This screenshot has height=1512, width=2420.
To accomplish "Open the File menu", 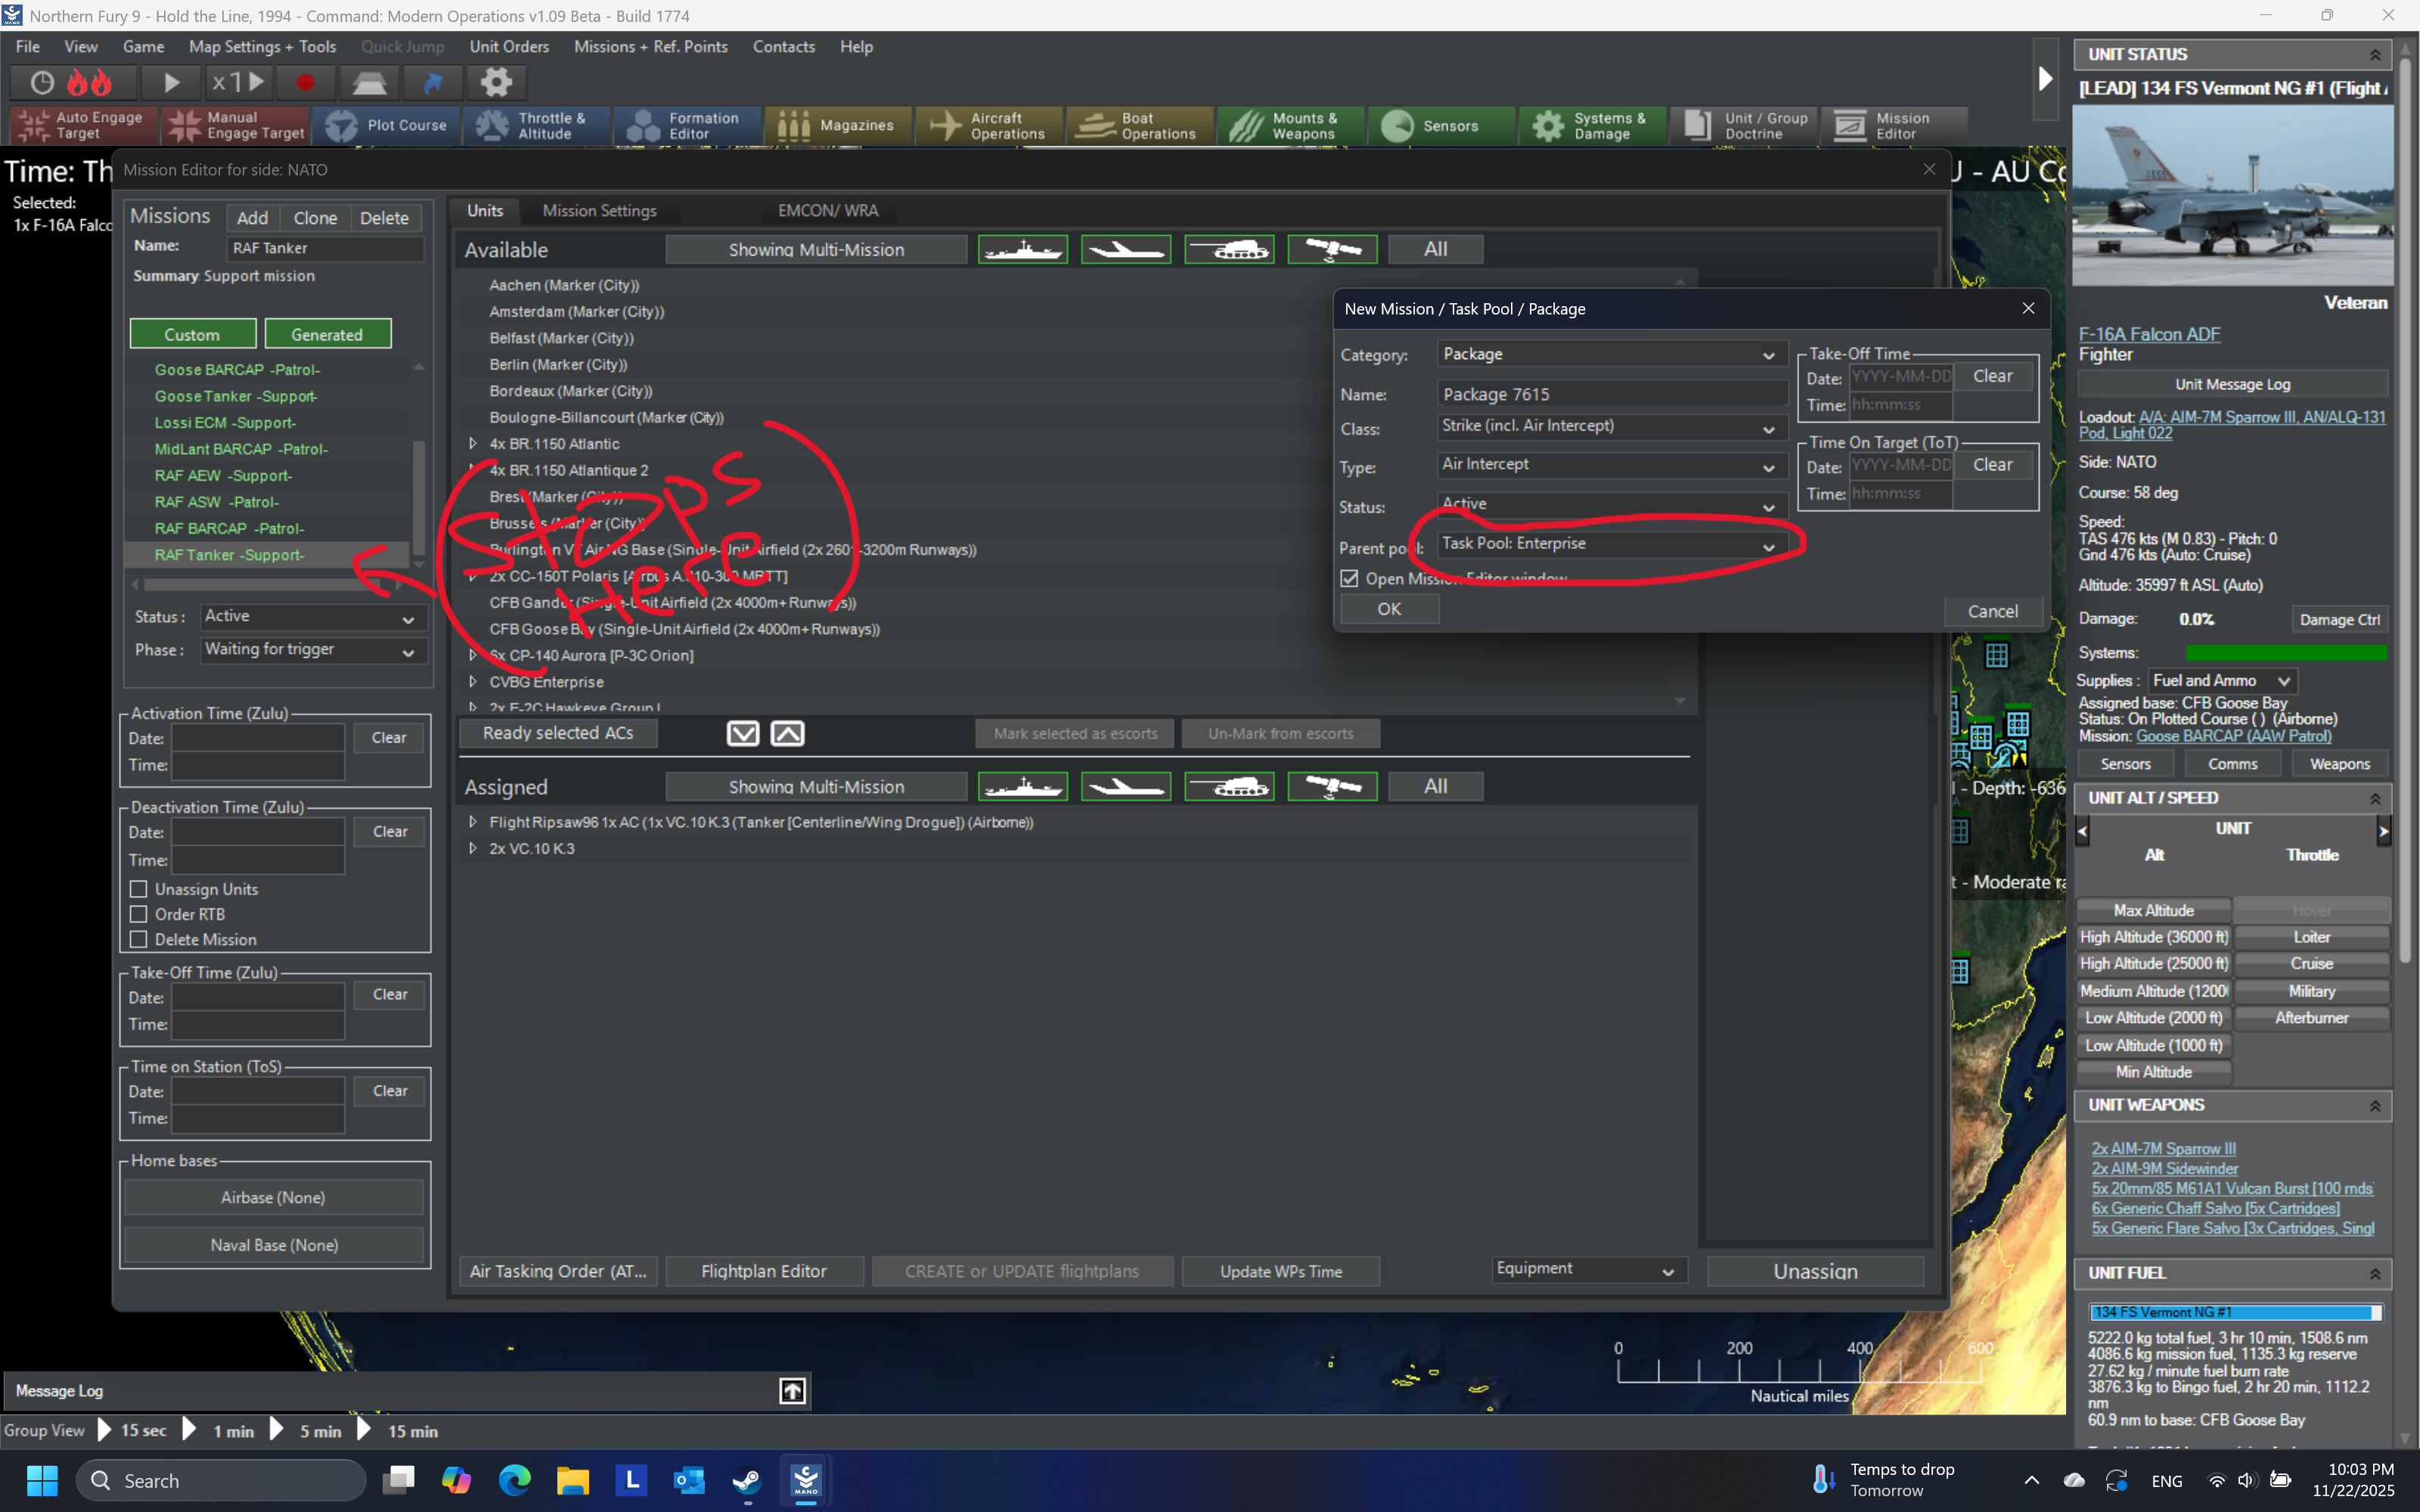I will (x=28, y=46).
